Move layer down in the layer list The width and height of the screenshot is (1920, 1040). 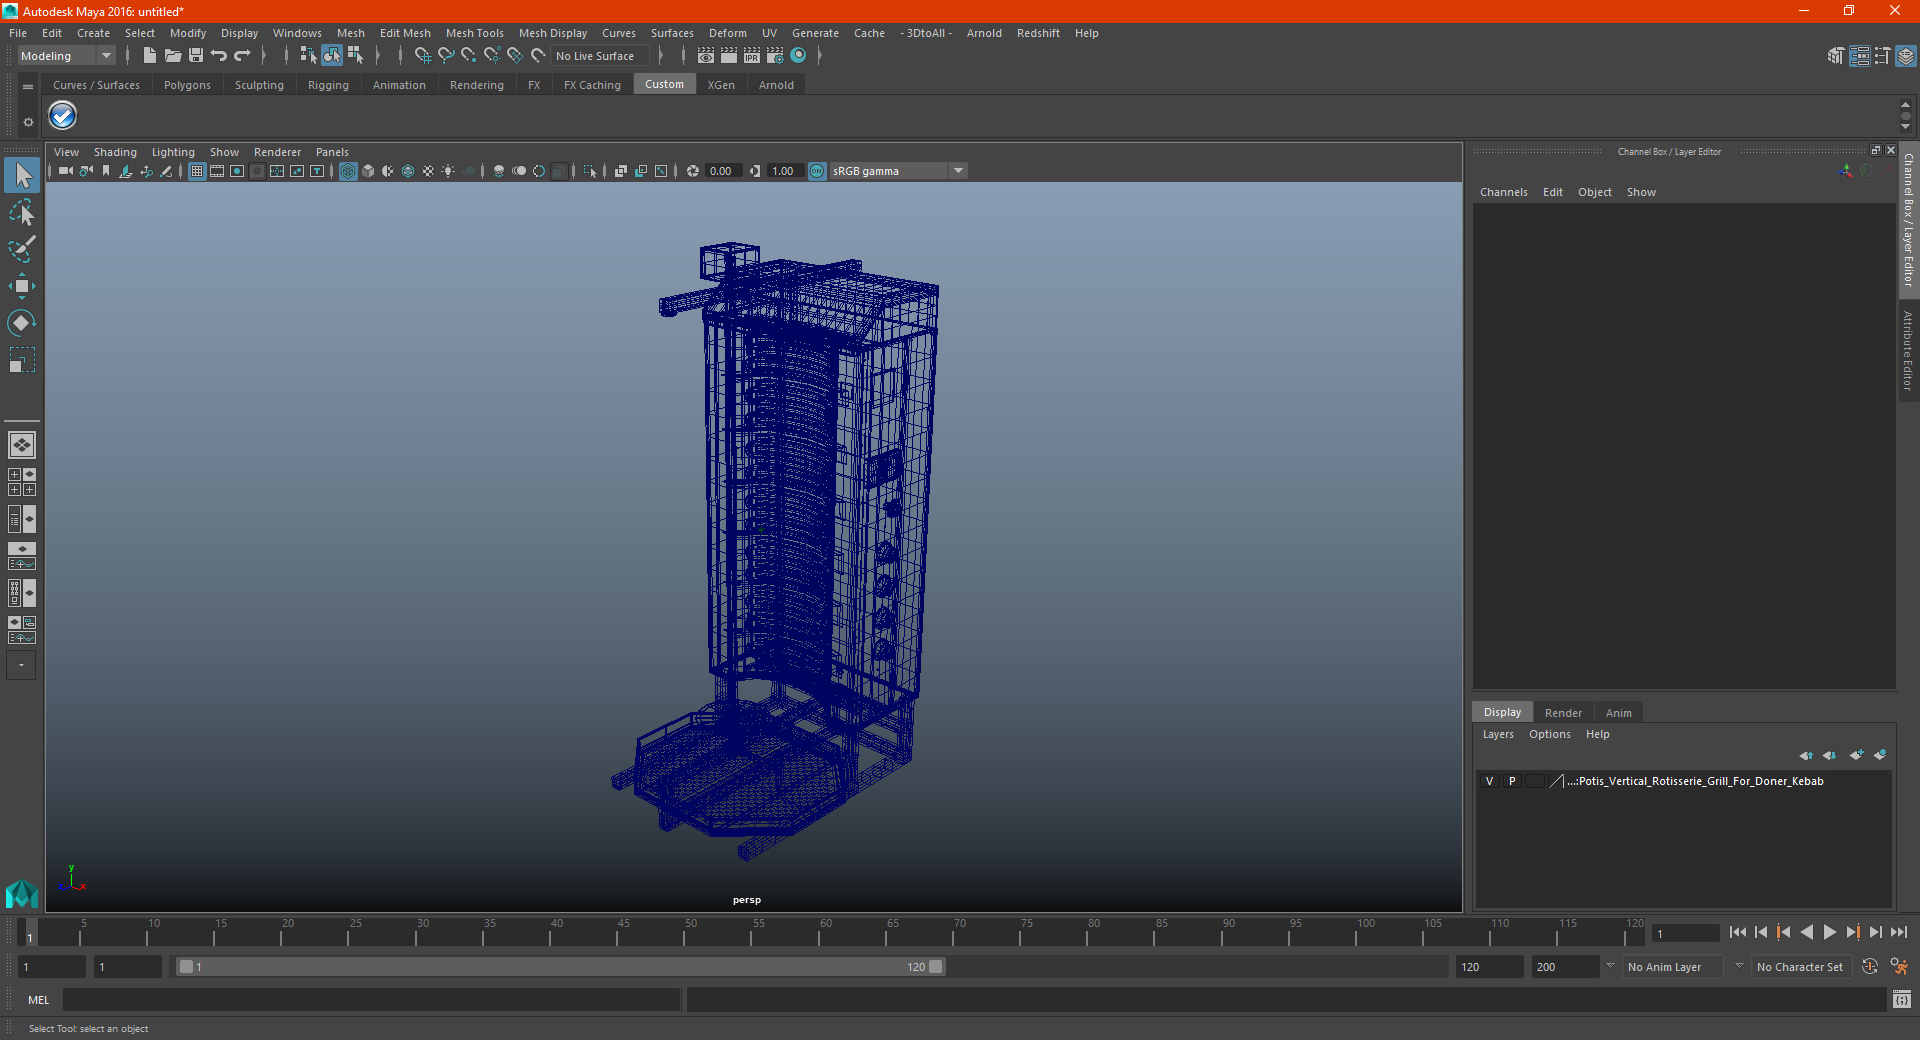coord(1830,755)
